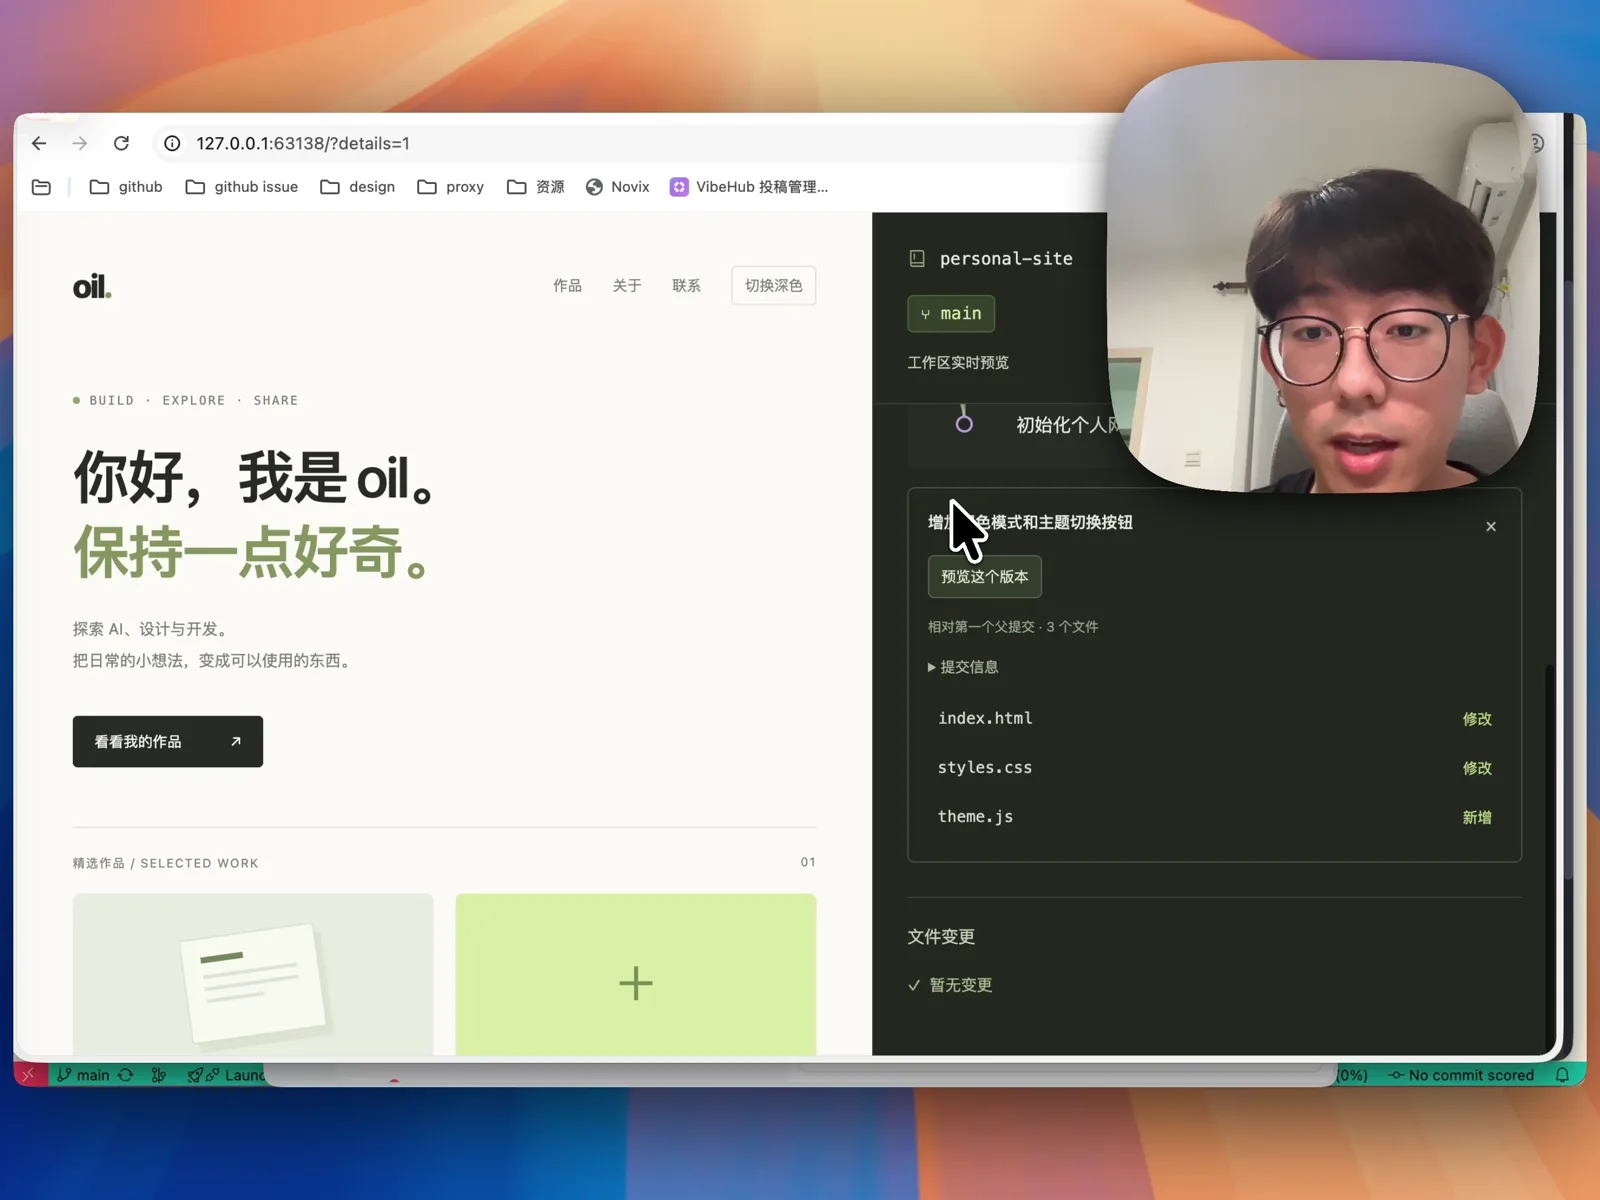
Task: Click the personal-site repository icon
Action: click(917, 259)
